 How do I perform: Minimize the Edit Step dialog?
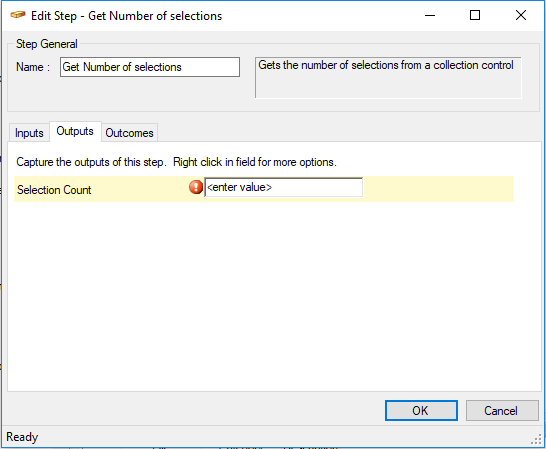pos(430,15)
